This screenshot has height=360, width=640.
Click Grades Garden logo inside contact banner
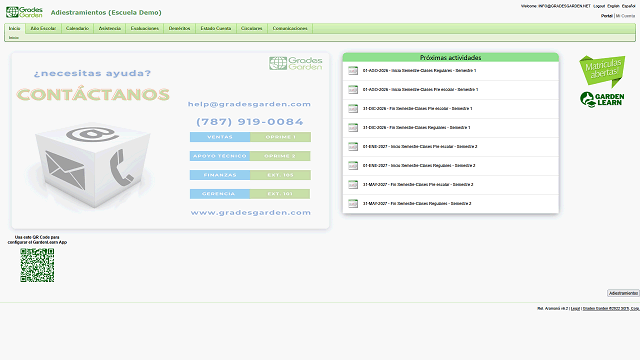(296, 63)
